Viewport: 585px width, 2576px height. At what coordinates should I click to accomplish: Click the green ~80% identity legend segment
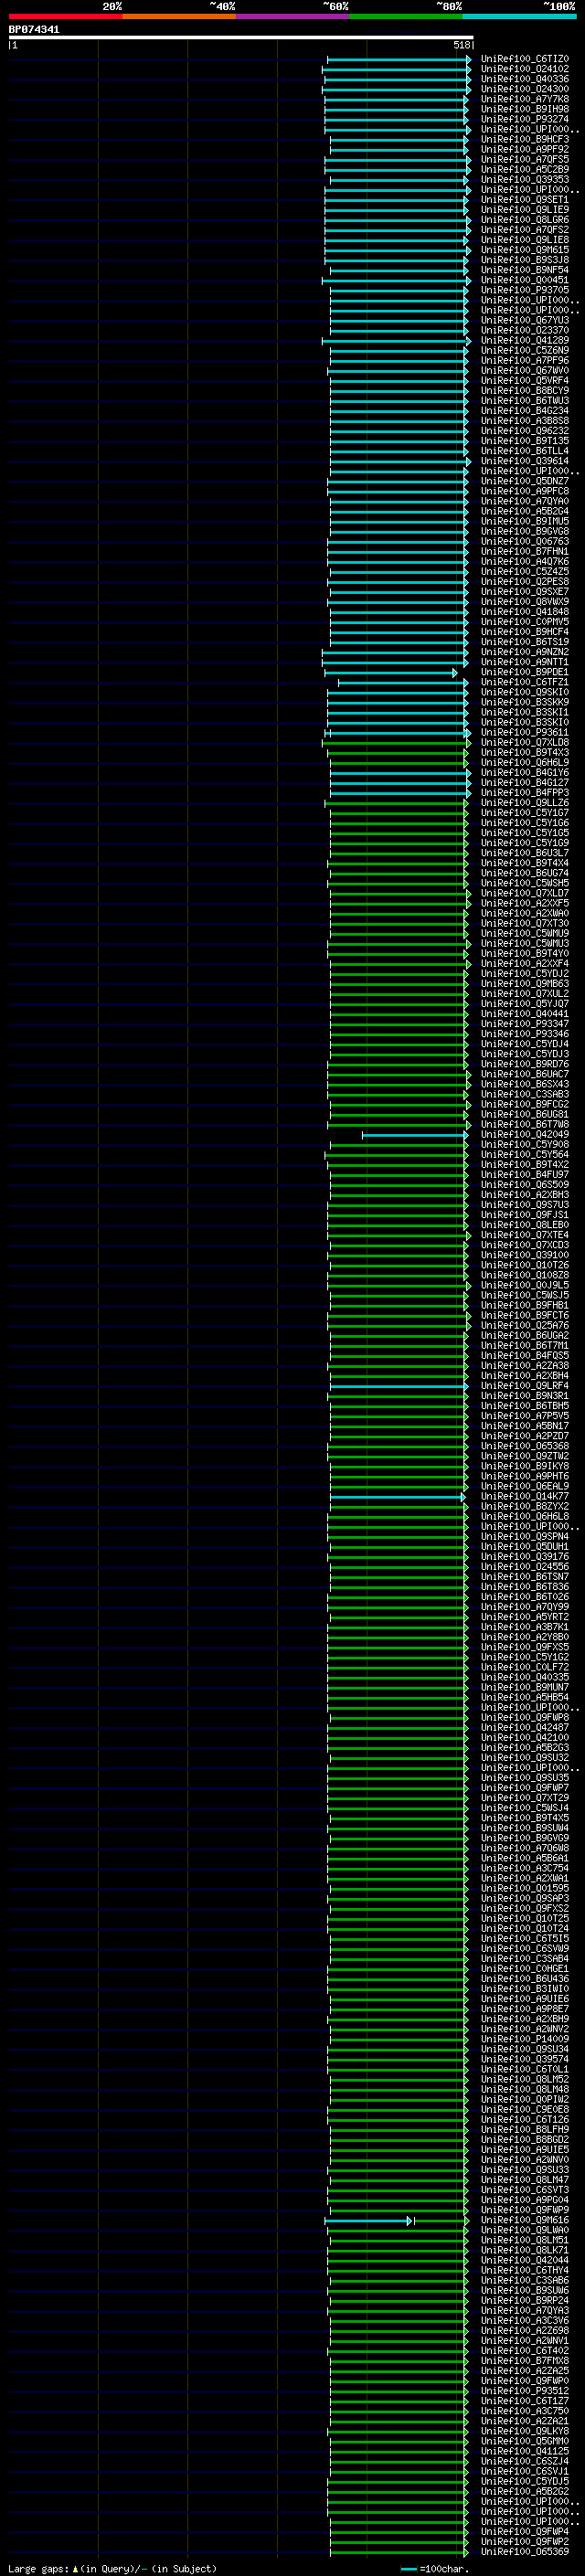click(x=406, y=16)
